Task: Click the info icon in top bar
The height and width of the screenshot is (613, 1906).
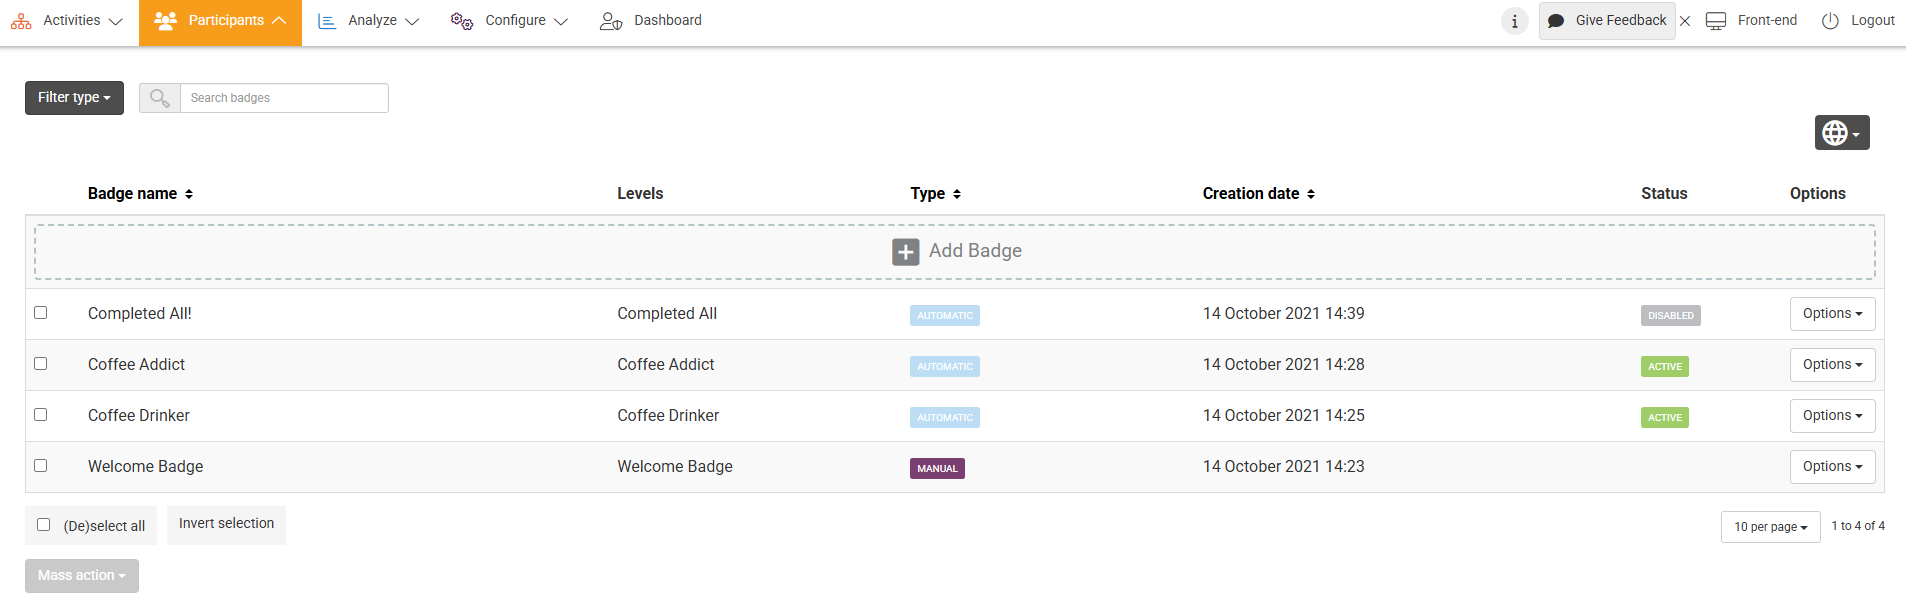Action: (x=1514, y=21)
